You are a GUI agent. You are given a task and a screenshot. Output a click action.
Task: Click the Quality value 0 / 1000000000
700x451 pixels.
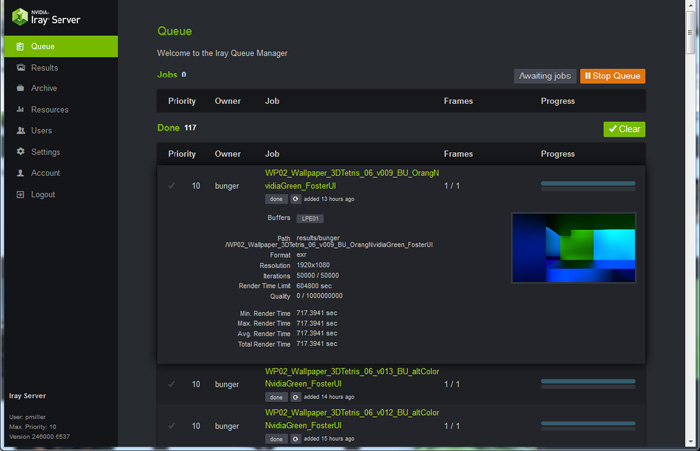(x=319, y=296)
